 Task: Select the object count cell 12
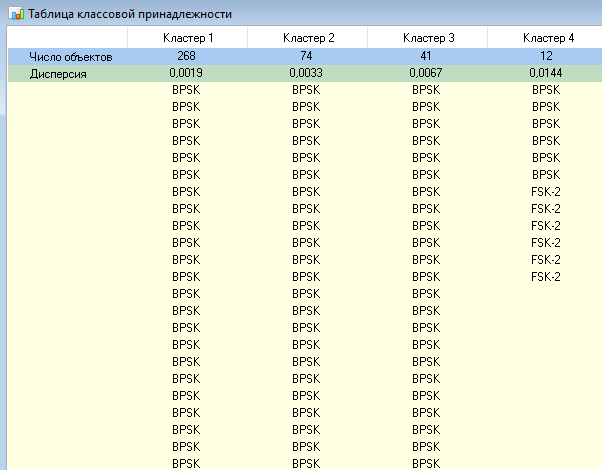pyautogui.click(x=546, y=56)
